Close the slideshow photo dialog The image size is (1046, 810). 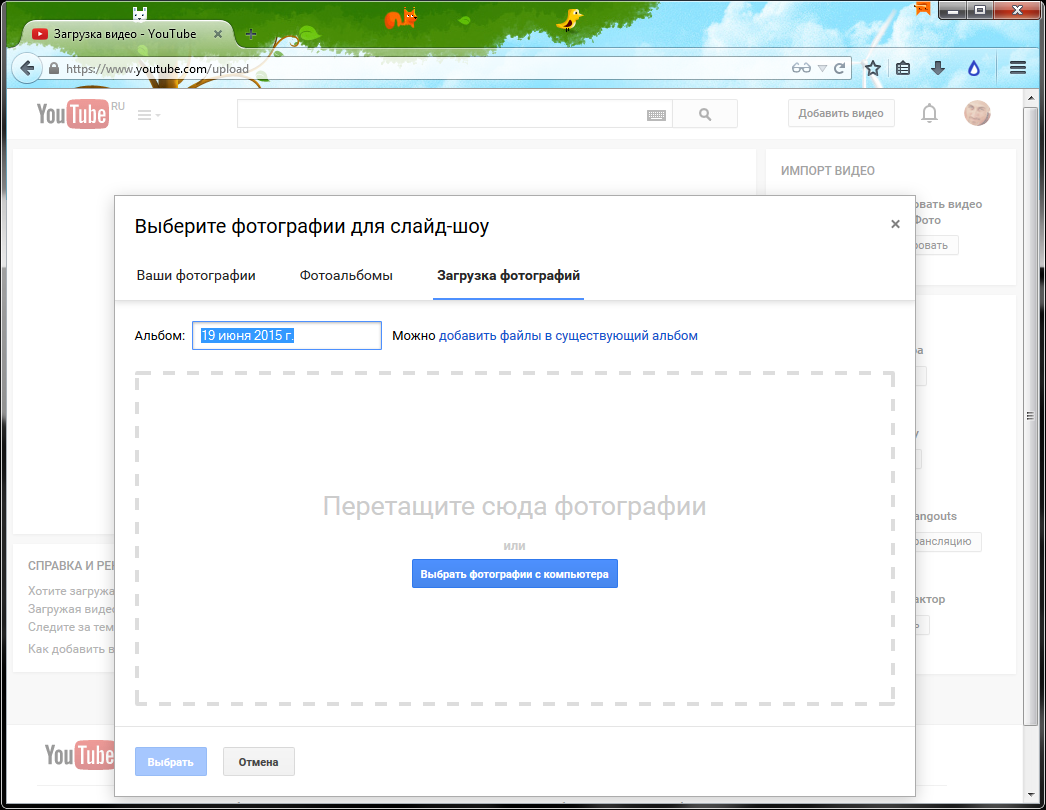point(895,224)
